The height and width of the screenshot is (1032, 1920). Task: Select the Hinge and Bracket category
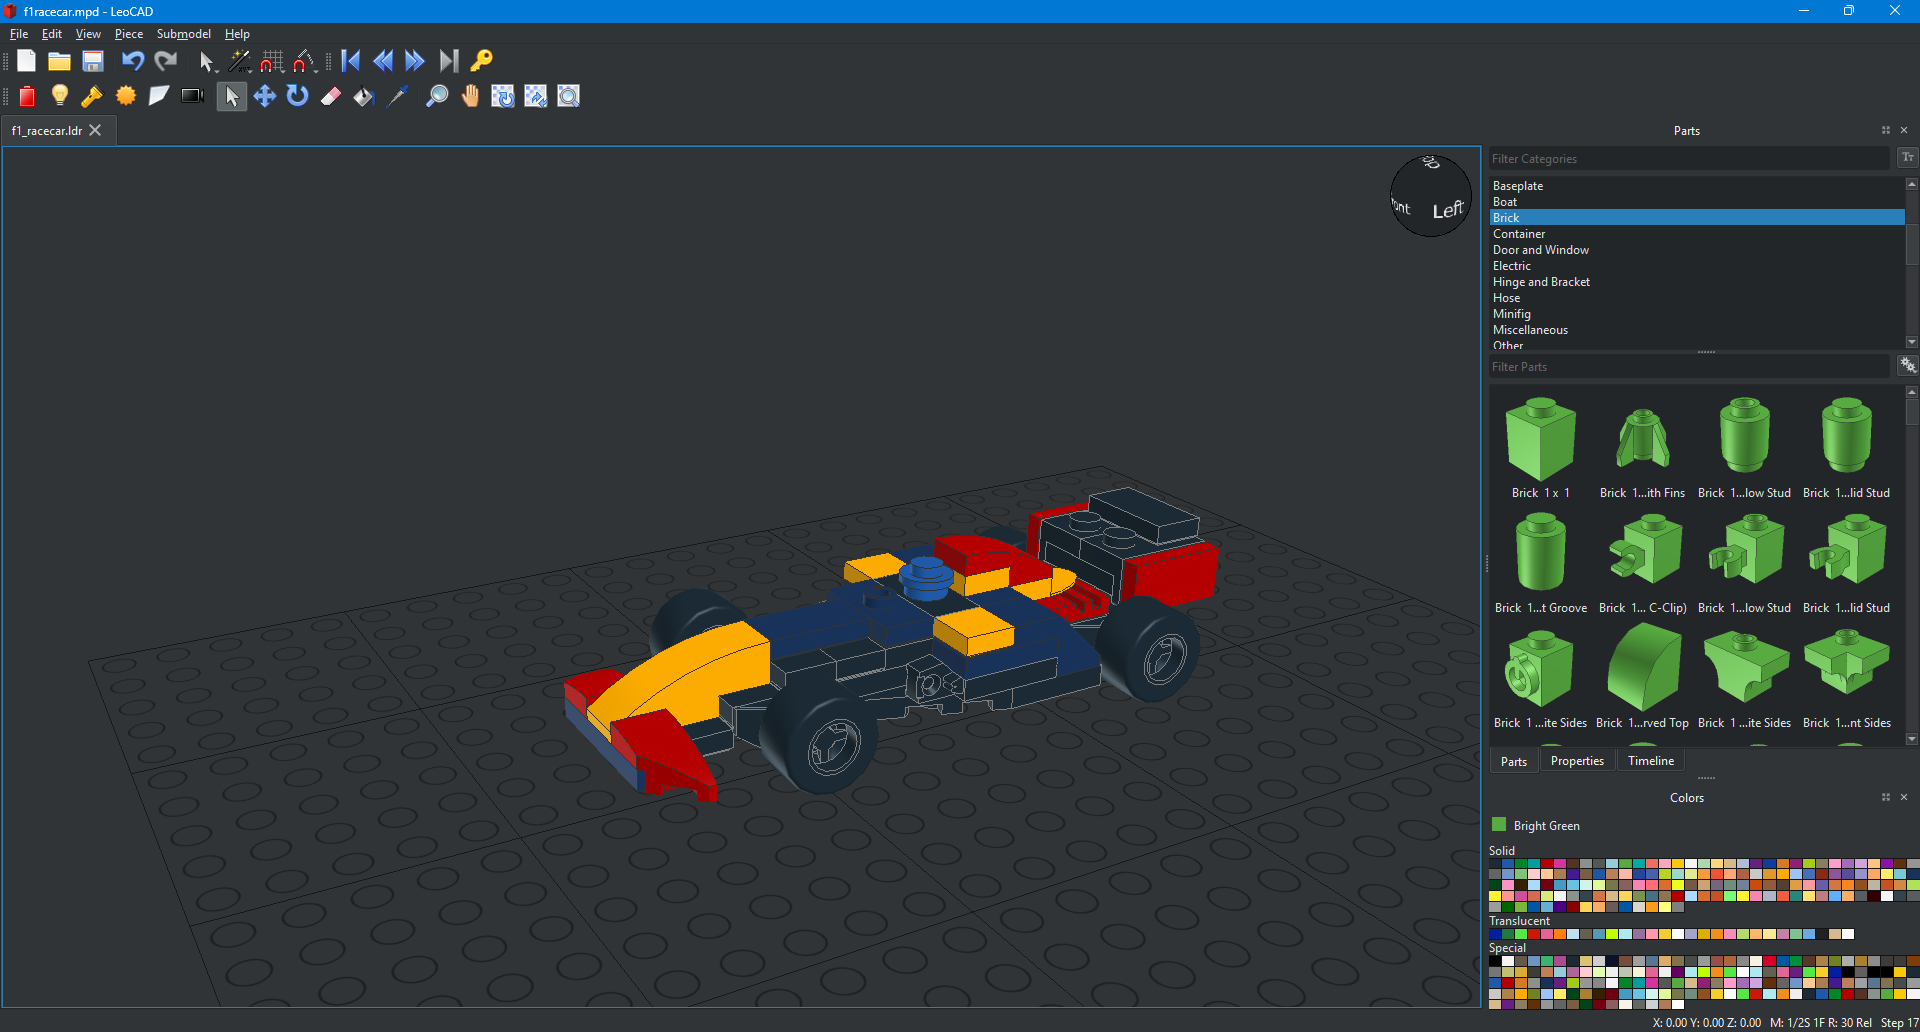click(1697, 282)
